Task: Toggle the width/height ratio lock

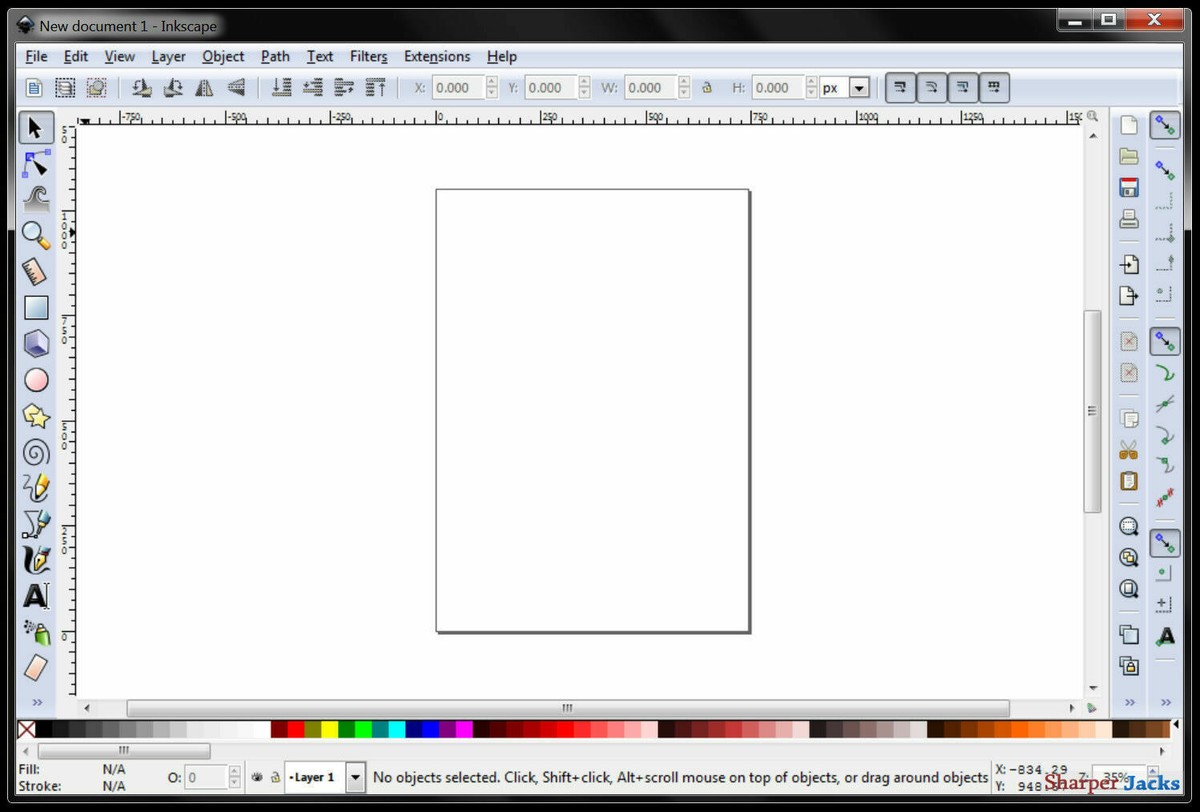Action: [x=707, y=88]
